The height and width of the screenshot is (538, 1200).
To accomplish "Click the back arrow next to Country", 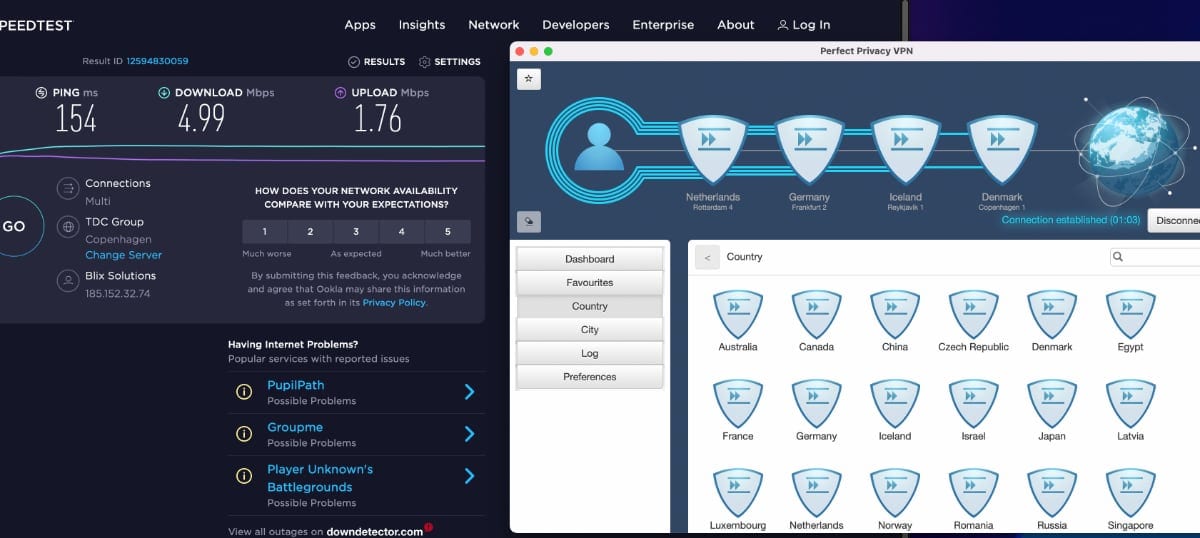I will pos(708,257).
